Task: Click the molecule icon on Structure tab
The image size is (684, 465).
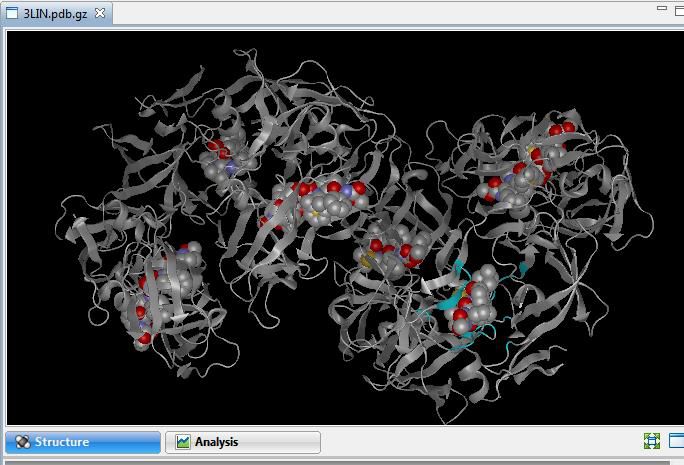Action: pyautogui.click(x=22, y=442)
